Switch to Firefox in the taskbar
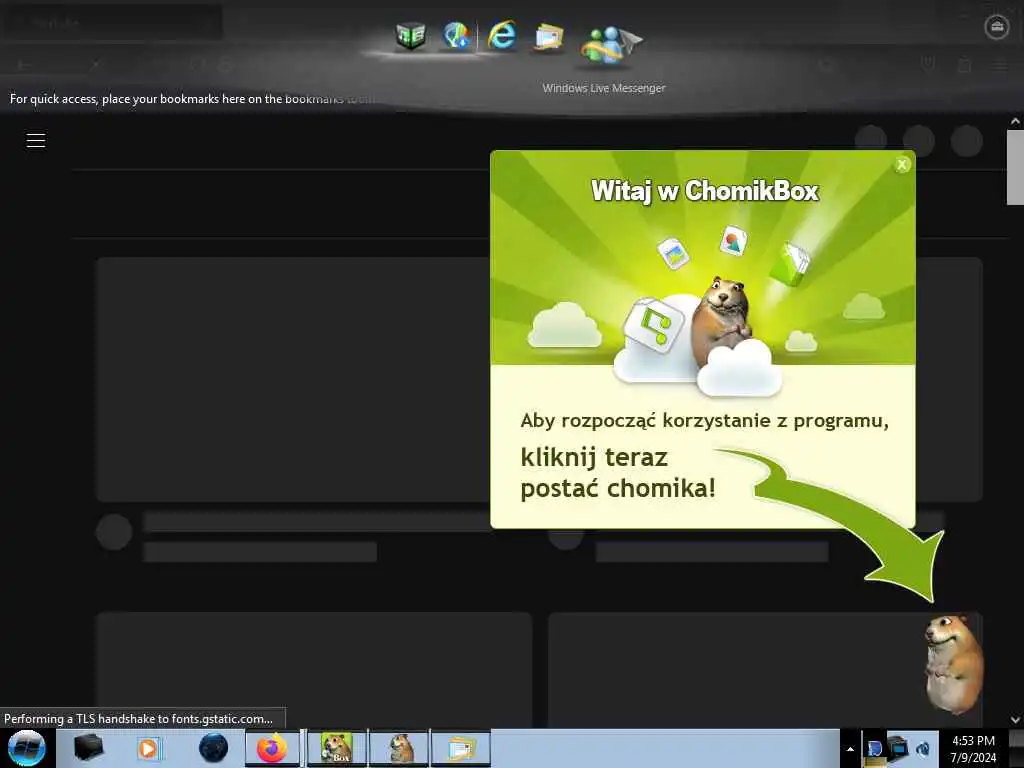Image resolution: width=1024 pixels, height=768 pixels. tap(272, 748)
